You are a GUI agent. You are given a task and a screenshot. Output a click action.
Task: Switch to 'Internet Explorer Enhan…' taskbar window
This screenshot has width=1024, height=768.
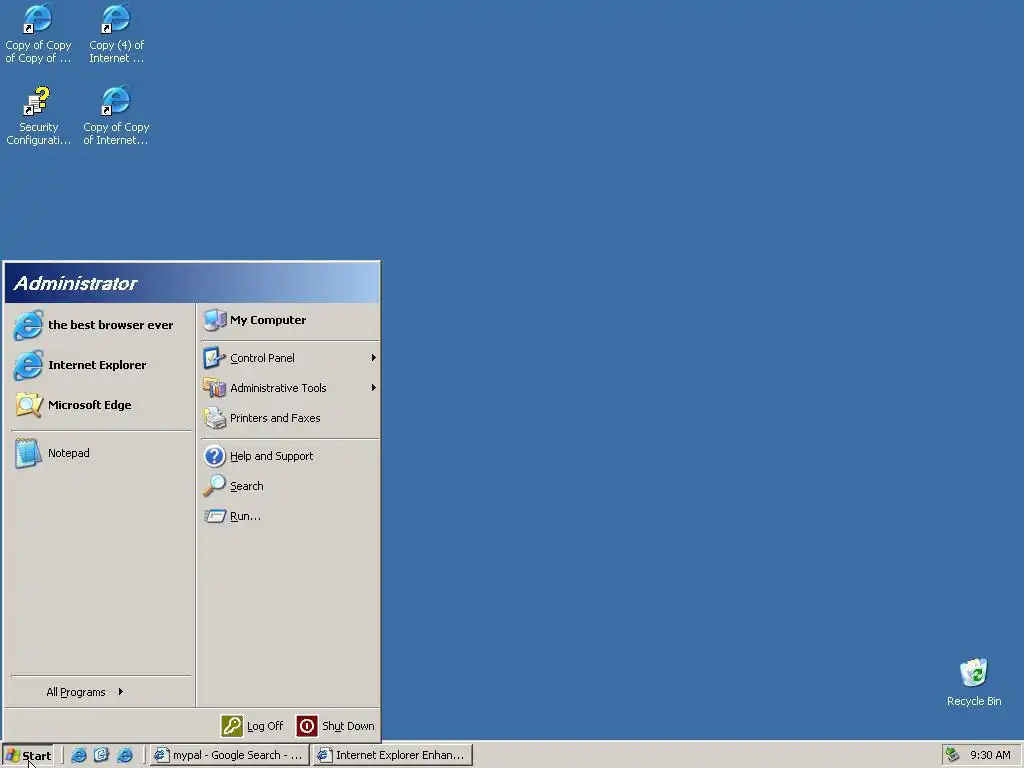[392, 755]
